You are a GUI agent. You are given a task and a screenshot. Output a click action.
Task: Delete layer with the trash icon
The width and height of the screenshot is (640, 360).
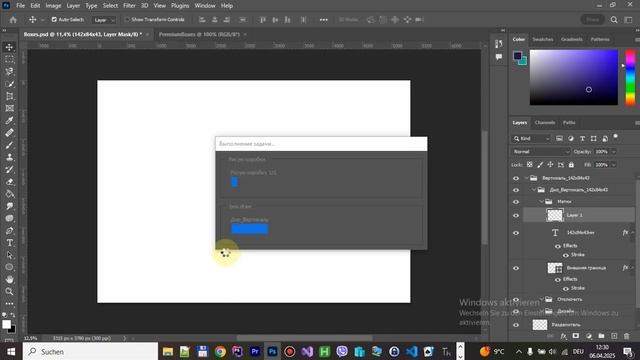[627, 336]
